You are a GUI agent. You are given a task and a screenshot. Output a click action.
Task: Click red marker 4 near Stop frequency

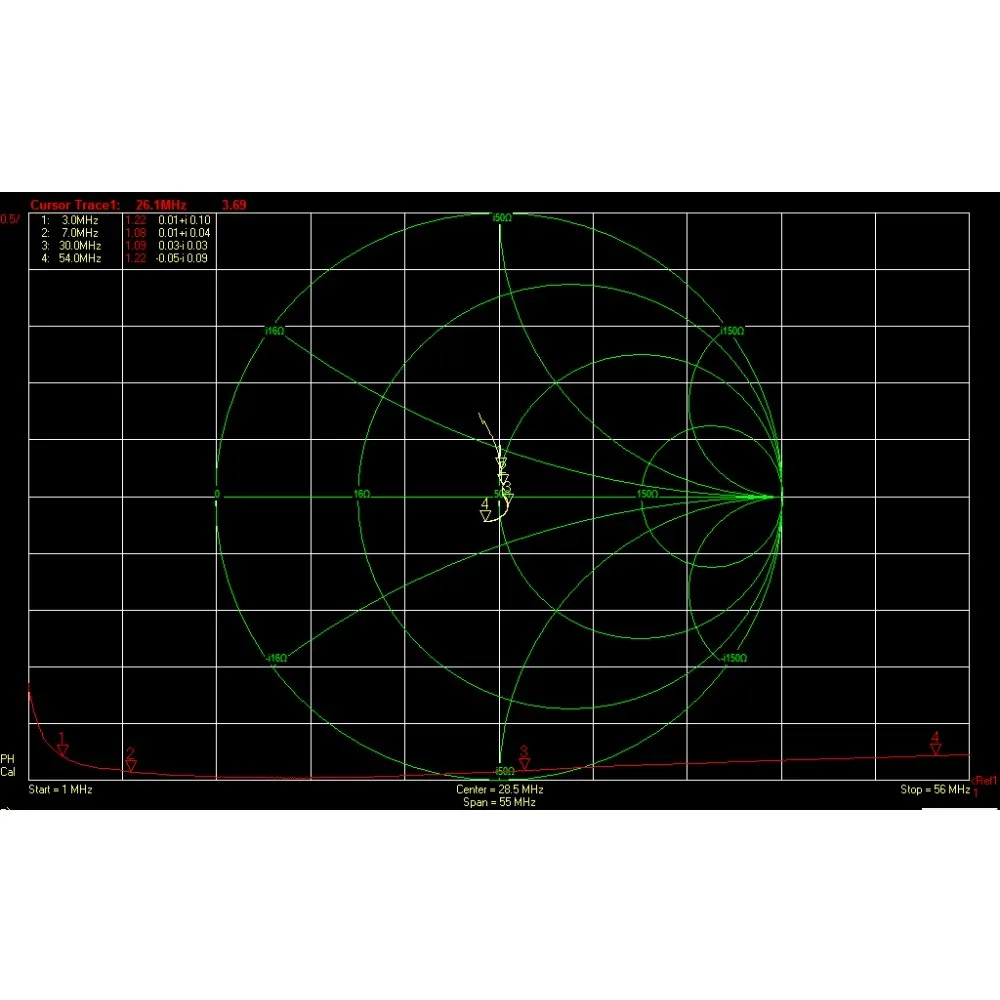[x=936, y=743]
